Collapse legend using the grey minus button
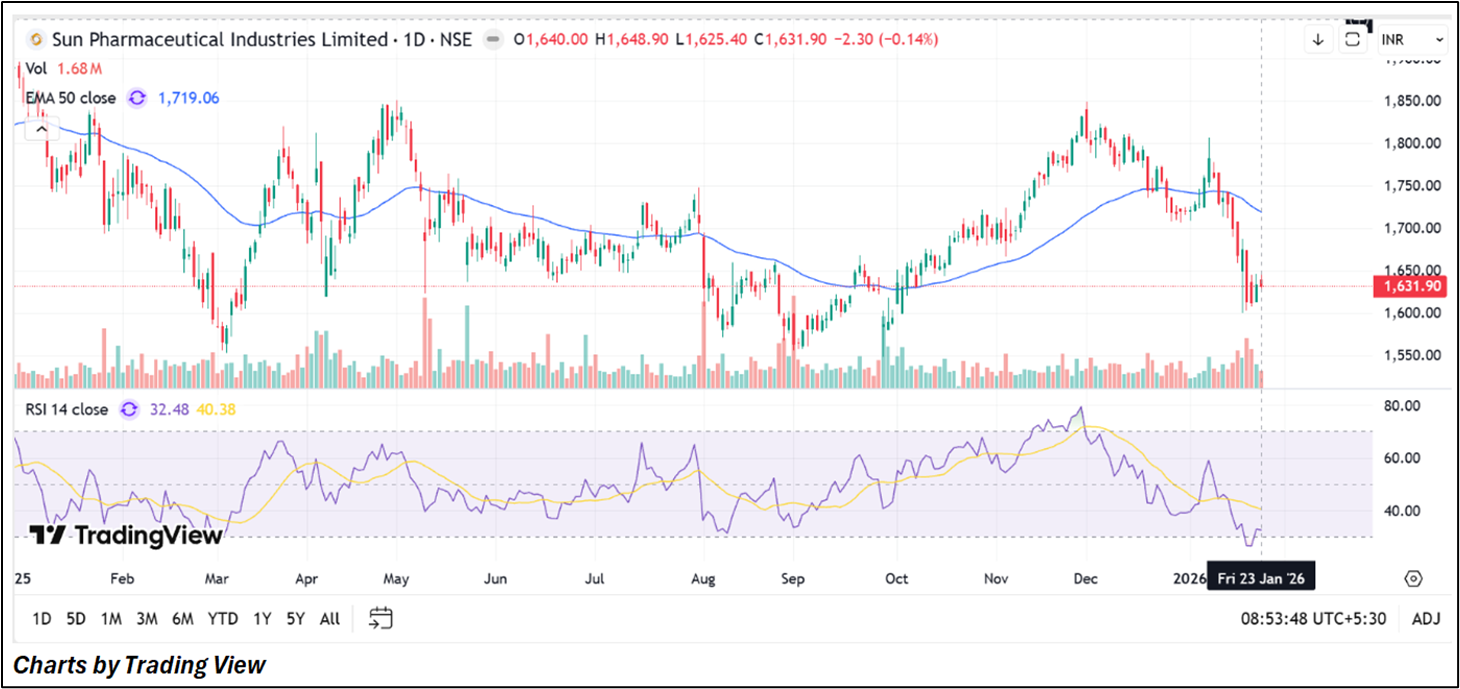 [492, 40]
